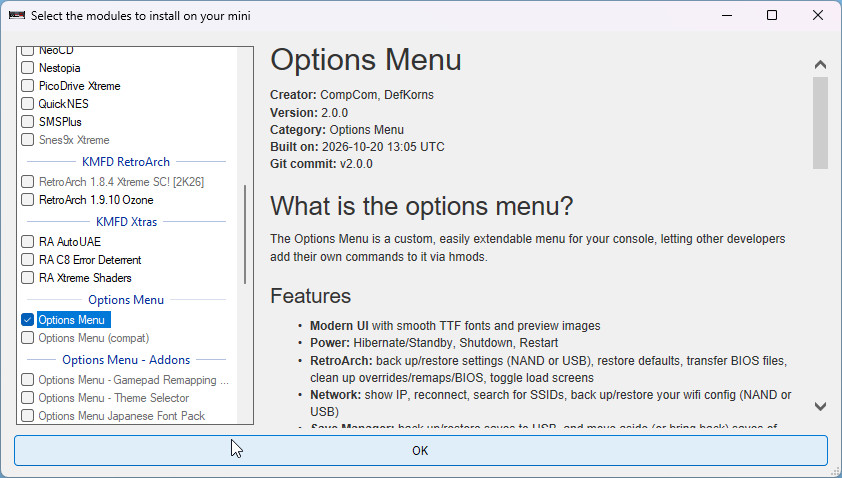The height and width of the screenshot is (478, 842).
Task: Enable RetroArch 1.9.10 Ozone checkbox
Action: 27,200
